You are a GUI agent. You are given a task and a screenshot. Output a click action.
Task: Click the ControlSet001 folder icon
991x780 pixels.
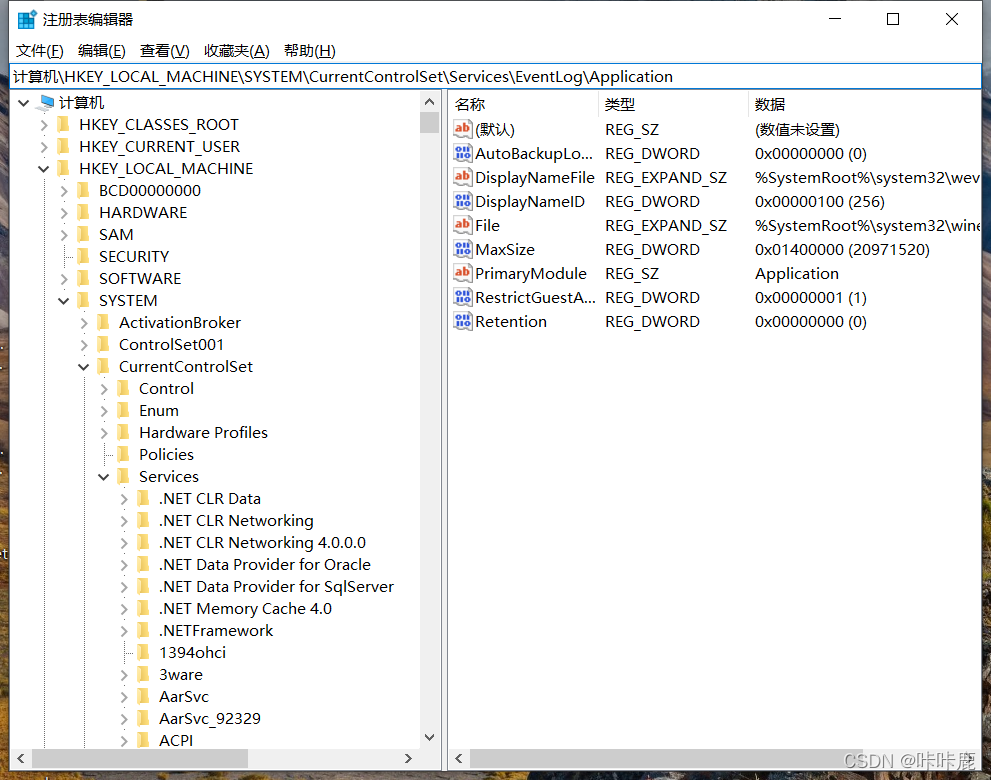point(104,344)
